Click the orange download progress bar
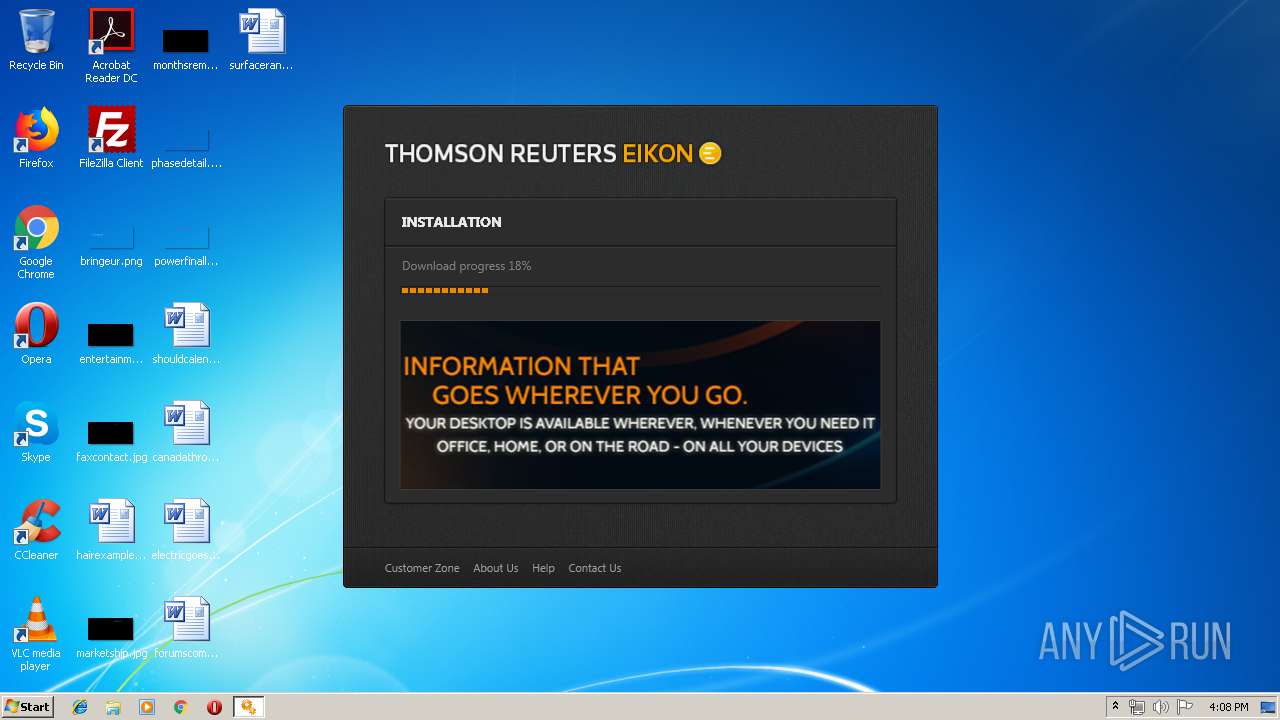This screenshot has height=720, width=1280. coord(445,290)
